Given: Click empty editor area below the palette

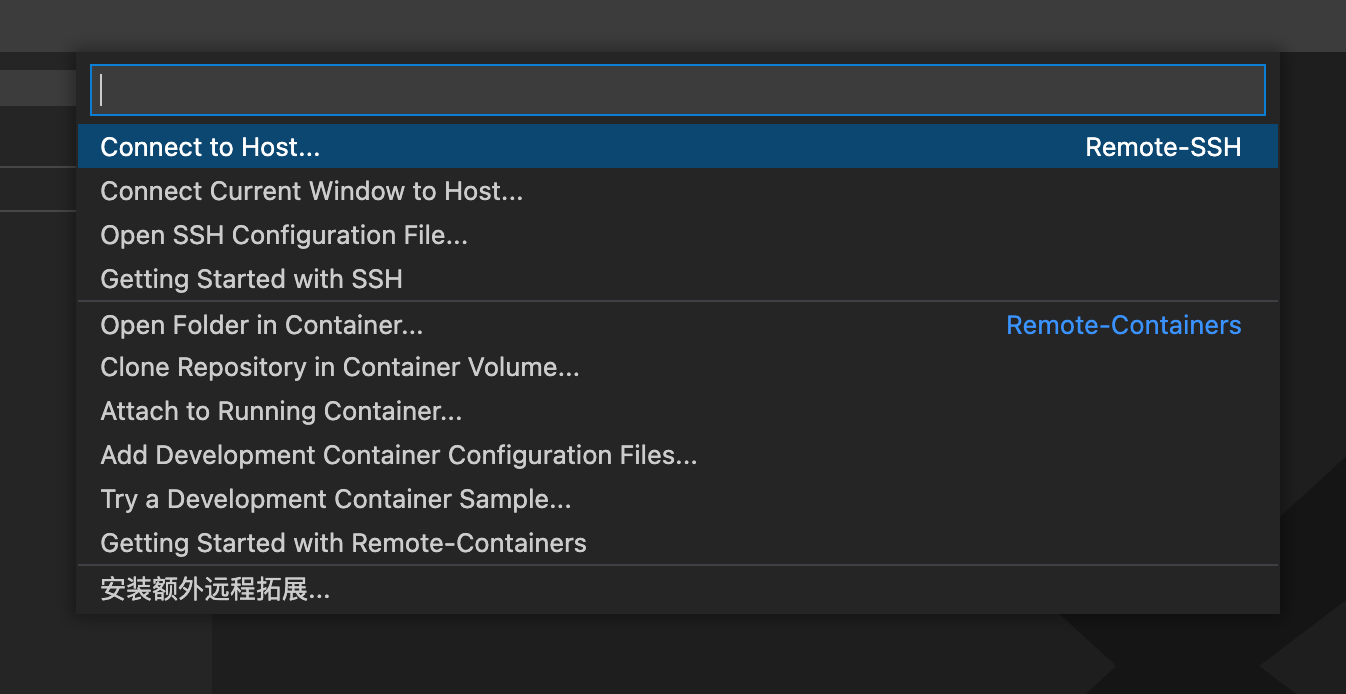Looking at the screenshot, I should tap(640, 655).
